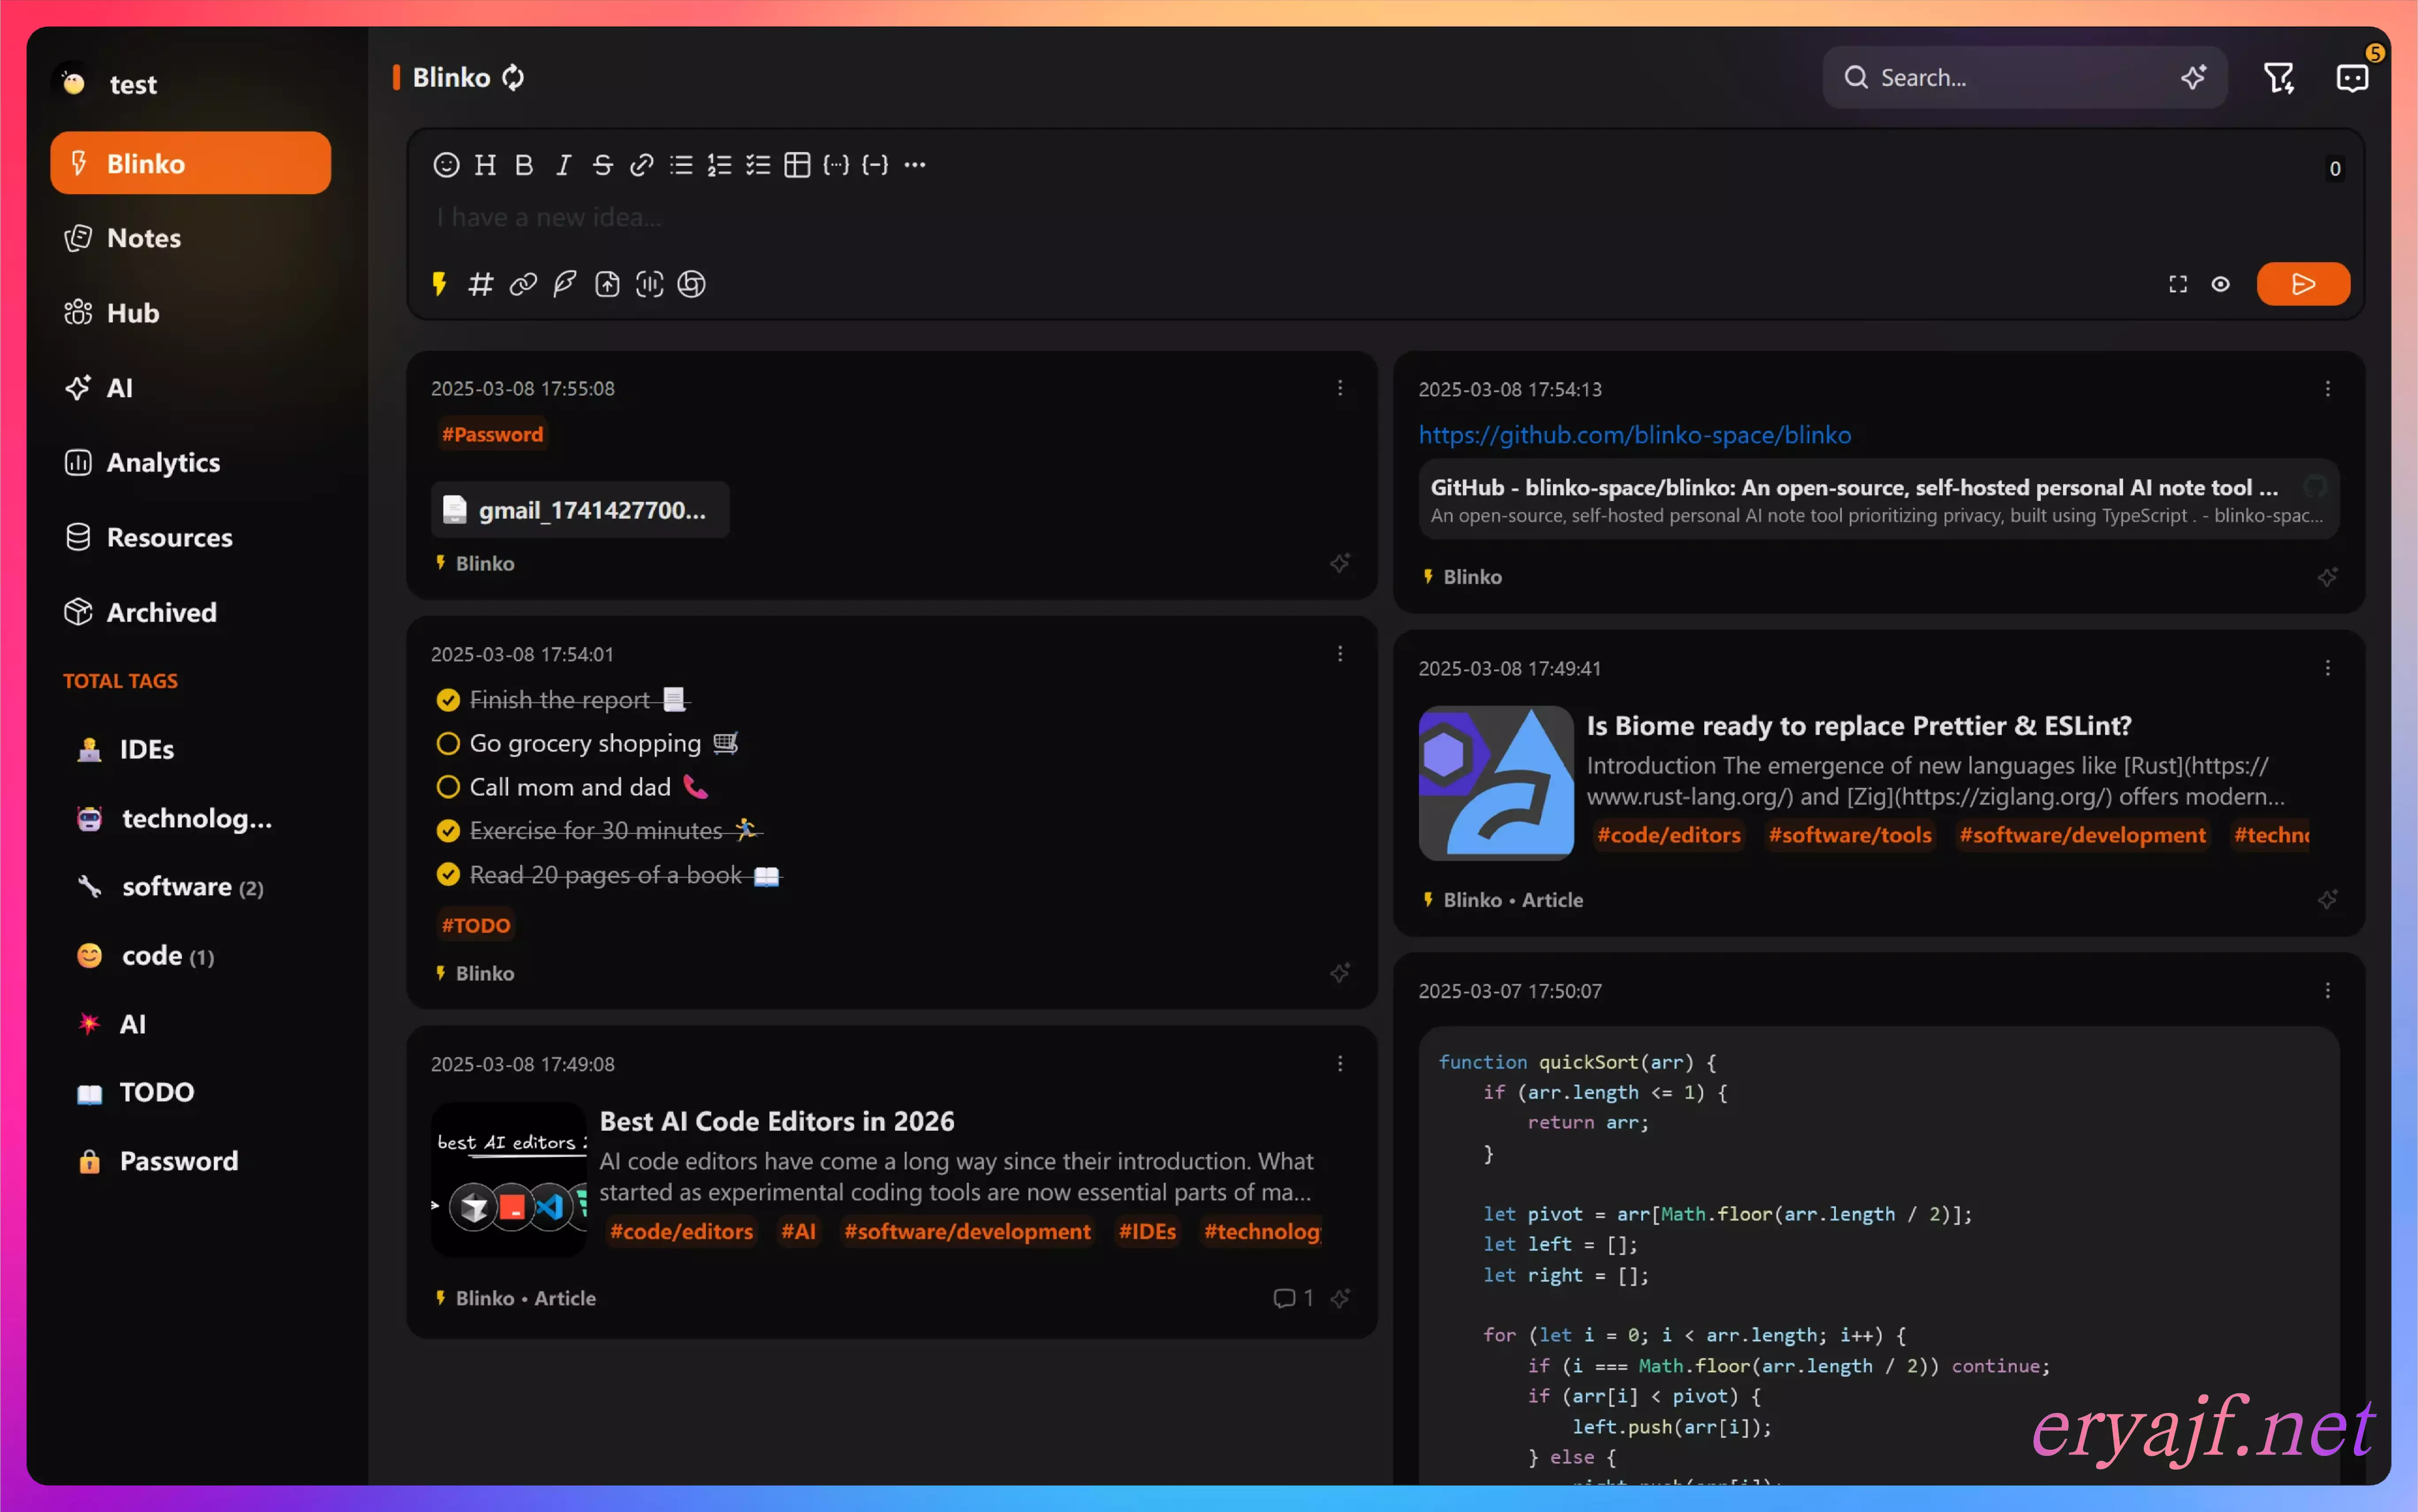The height and width of the screenshot is (1512, 2418).
Task: Click the reference note link icon
Action: point(523,284)
